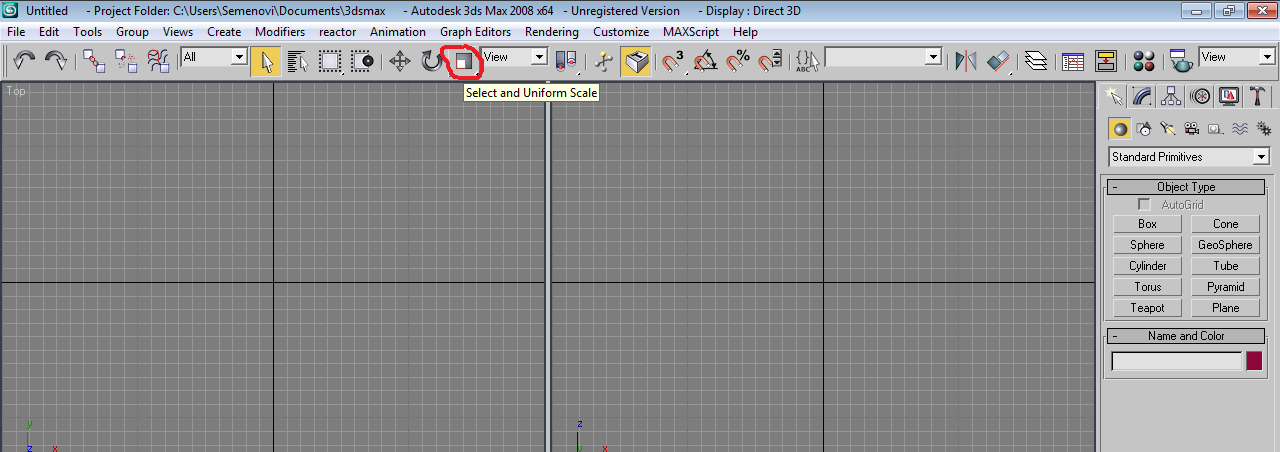Click the Select and Link icon
Viewport: 1280px width, 452px height.
point(94,62)
